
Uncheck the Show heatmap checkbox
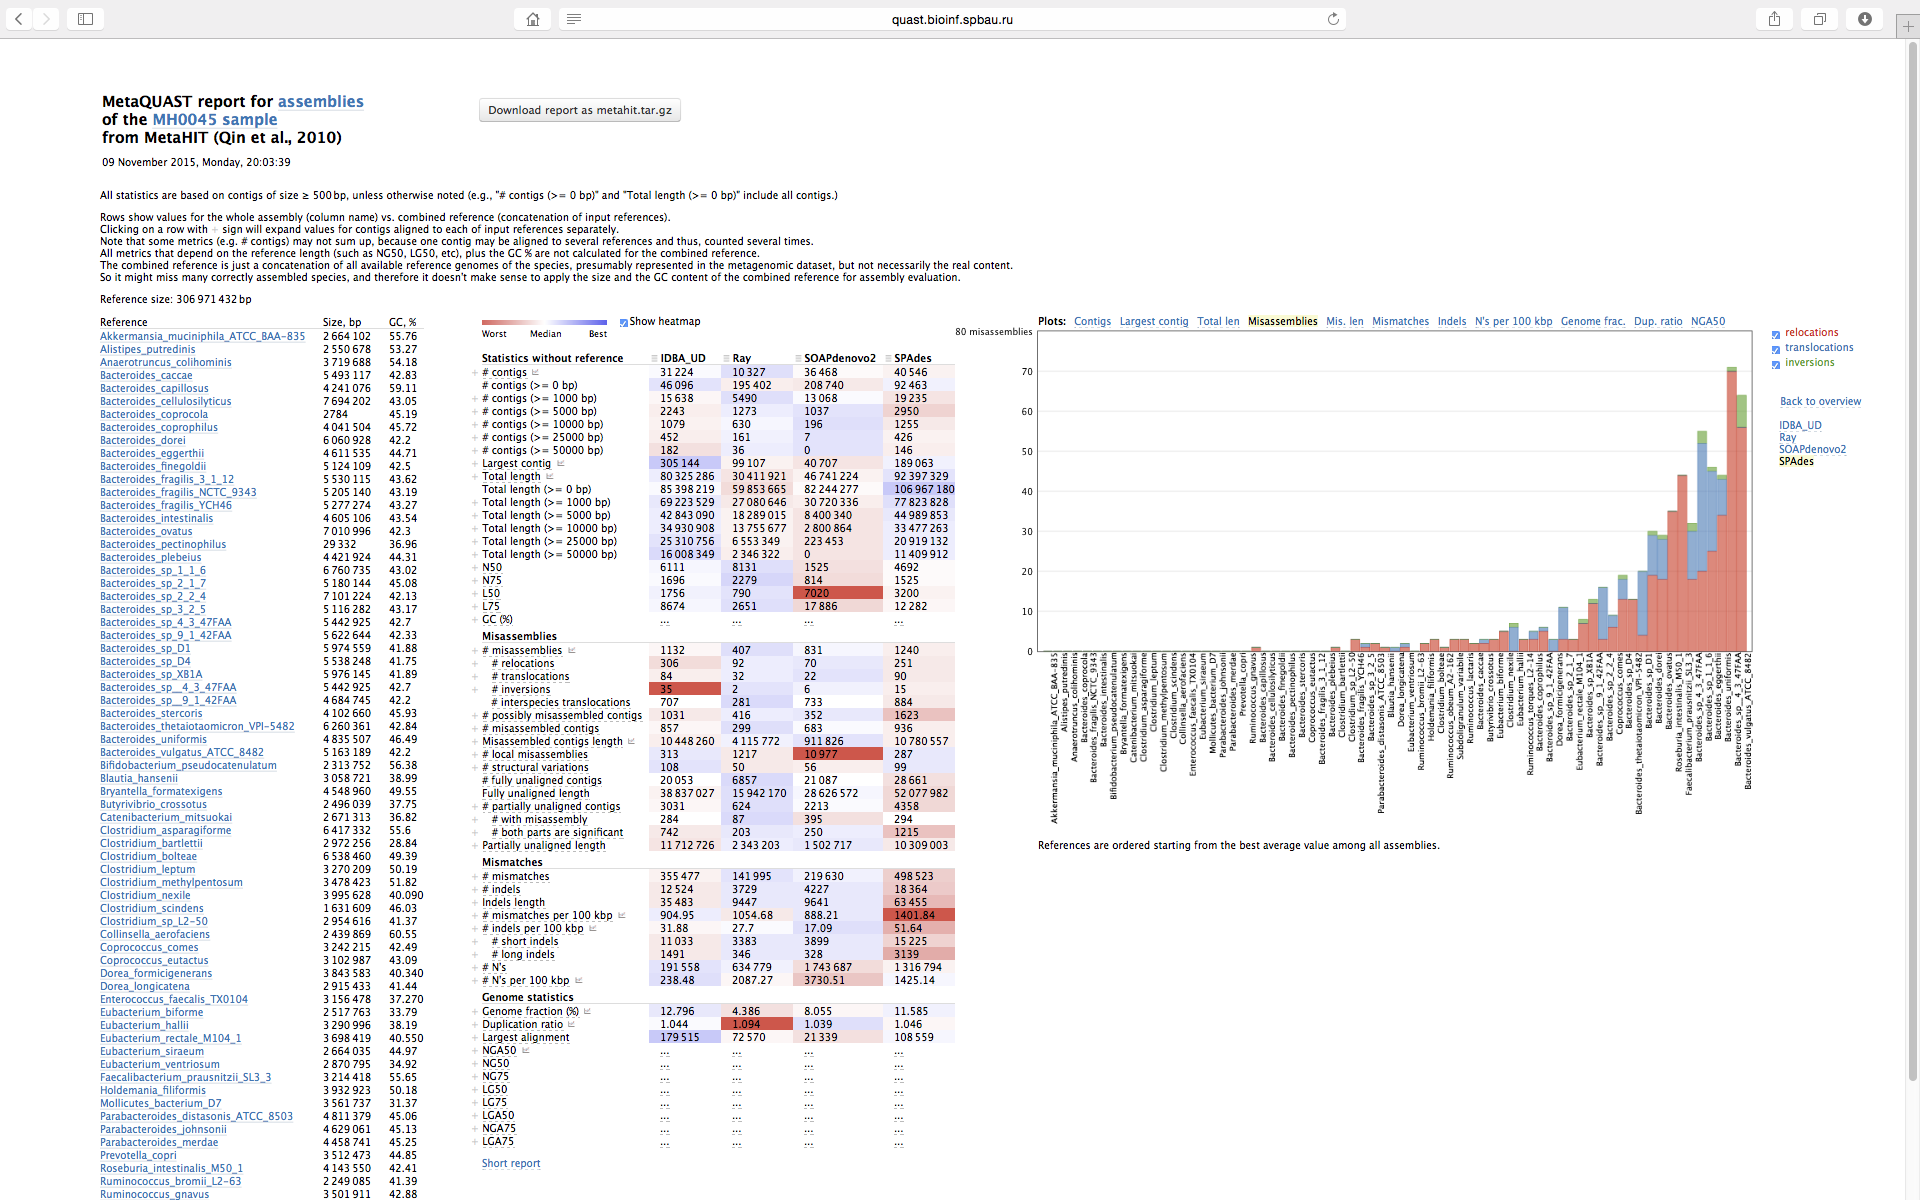tap(624, 322)
